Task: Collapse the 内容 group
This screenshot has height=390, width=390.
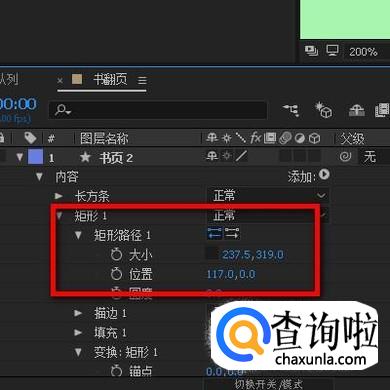Action: [x=39, y=177]
